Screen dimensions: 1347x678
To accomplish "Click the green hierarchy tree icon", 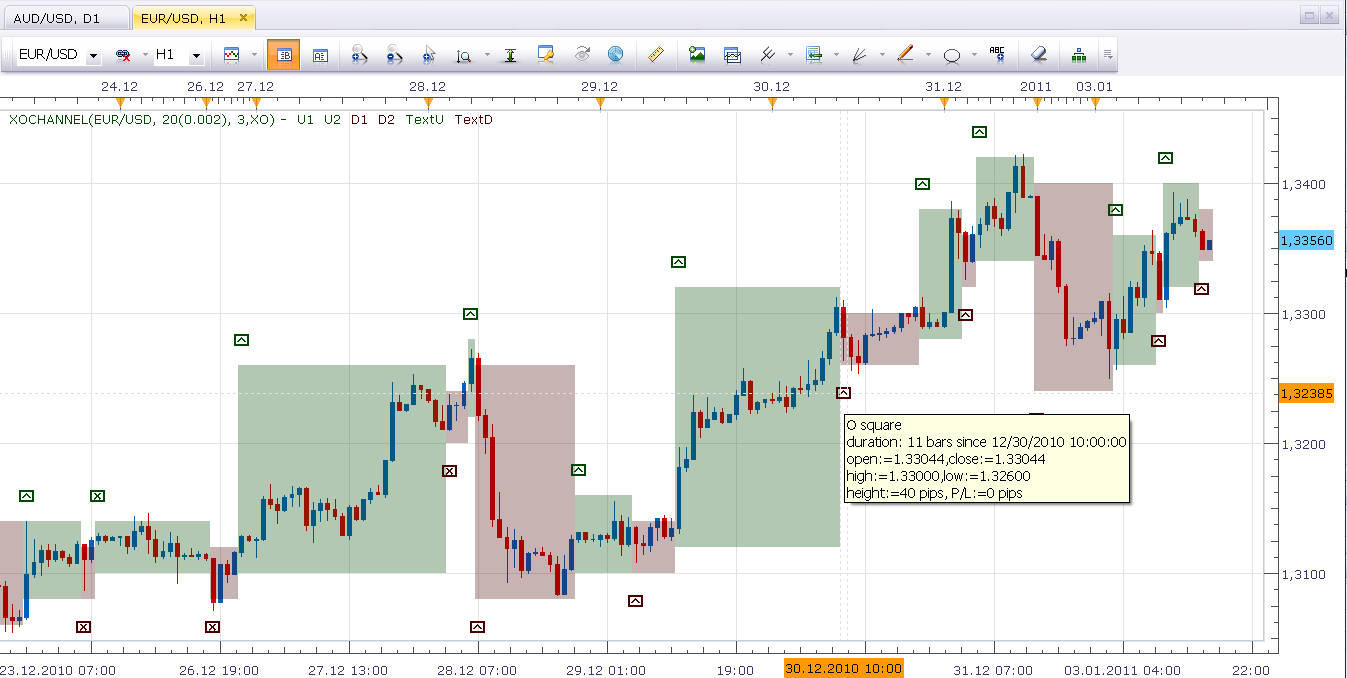I will [x=1079, y=55].
